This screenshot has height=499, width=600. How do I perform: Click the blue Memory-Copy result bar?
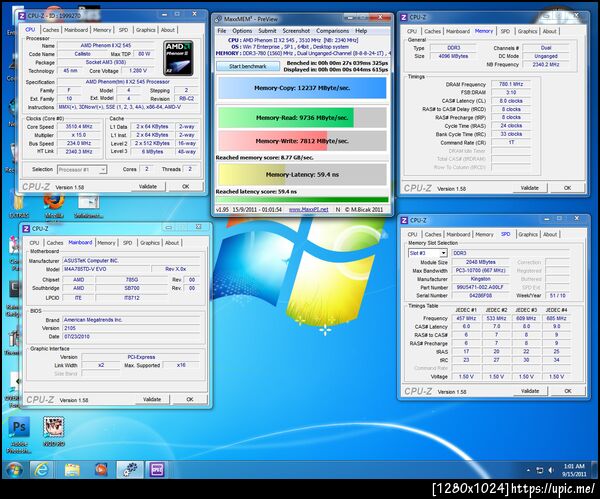(302, 88)
